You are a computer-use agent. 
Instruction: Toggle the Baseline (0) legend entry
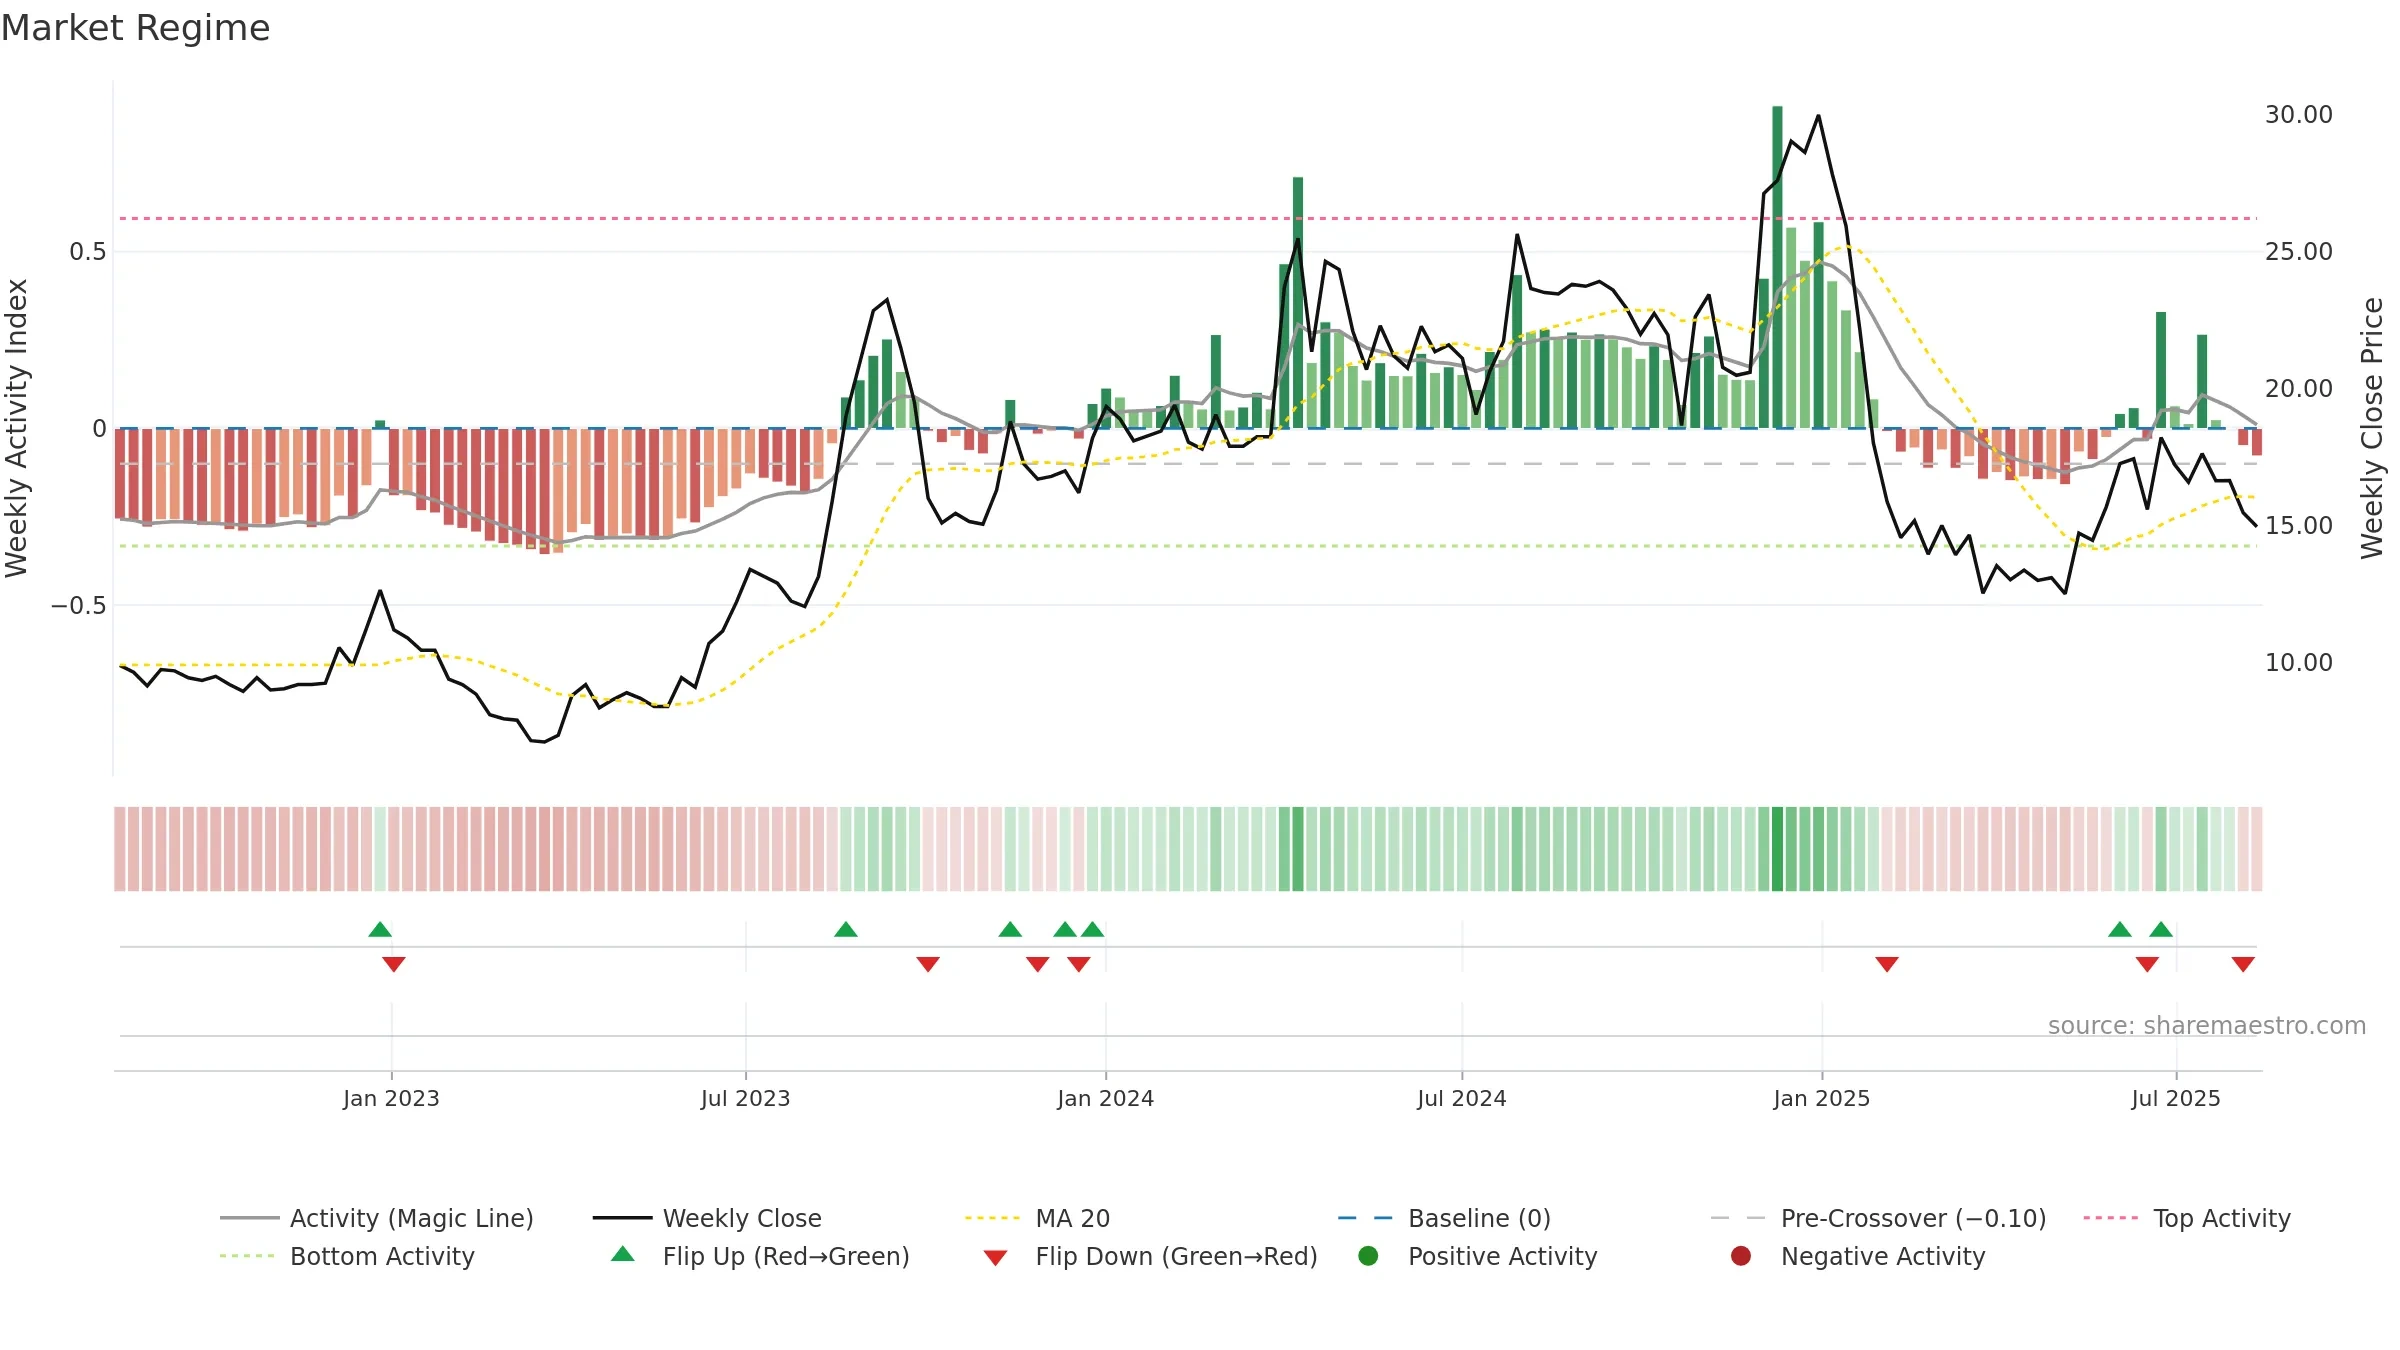(1444, 1218)
